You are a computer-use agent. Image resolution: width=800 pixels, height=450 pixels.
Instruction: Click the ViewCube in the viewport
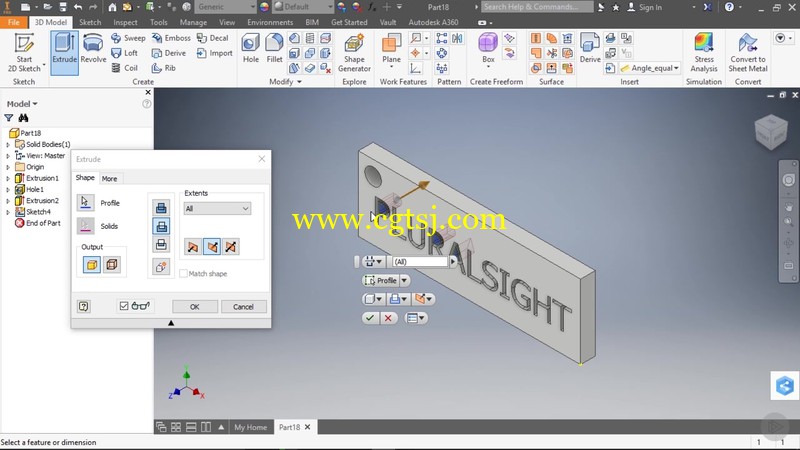(x=771, y=132)
